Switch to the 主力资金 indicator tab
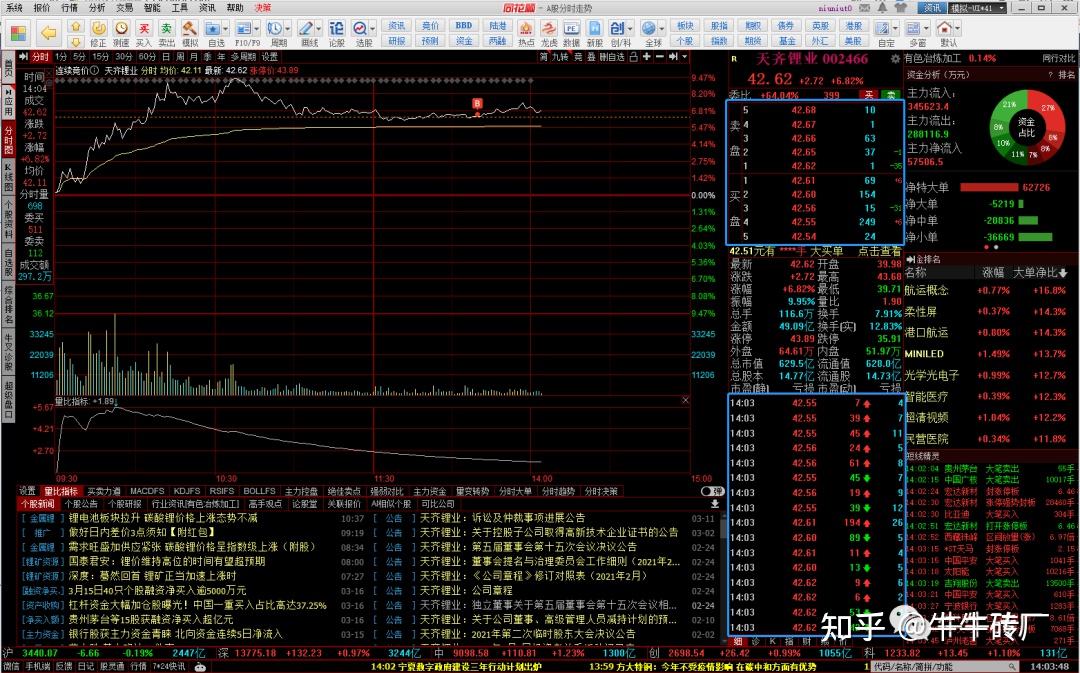The height and width of the screenshot is (673, 1080). point(429,491)
